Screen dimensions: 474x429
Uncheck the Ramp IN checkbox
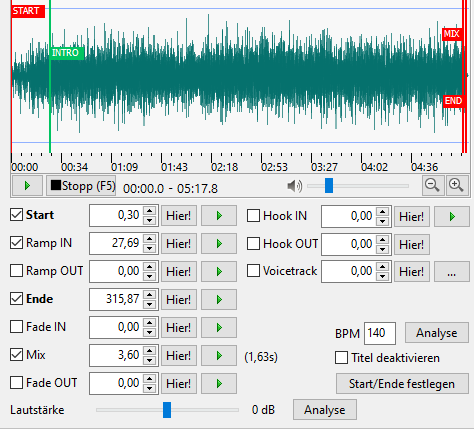click(16, 243)
